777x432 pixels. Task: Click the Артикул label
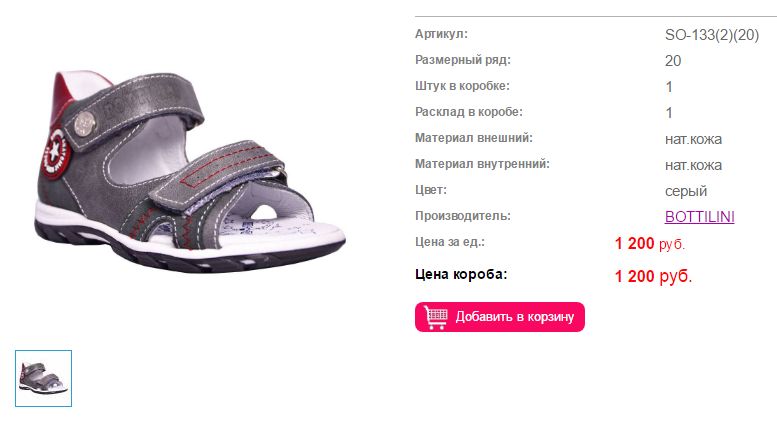click(441, 34)
